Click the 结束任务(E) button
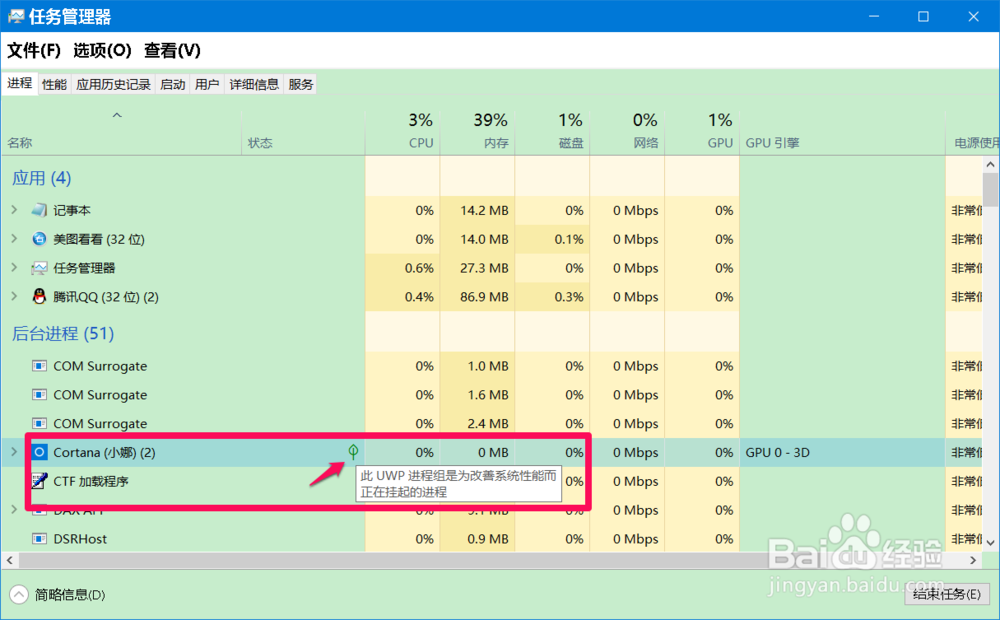The image size is (1000, 620). click(x=946, y=594)
